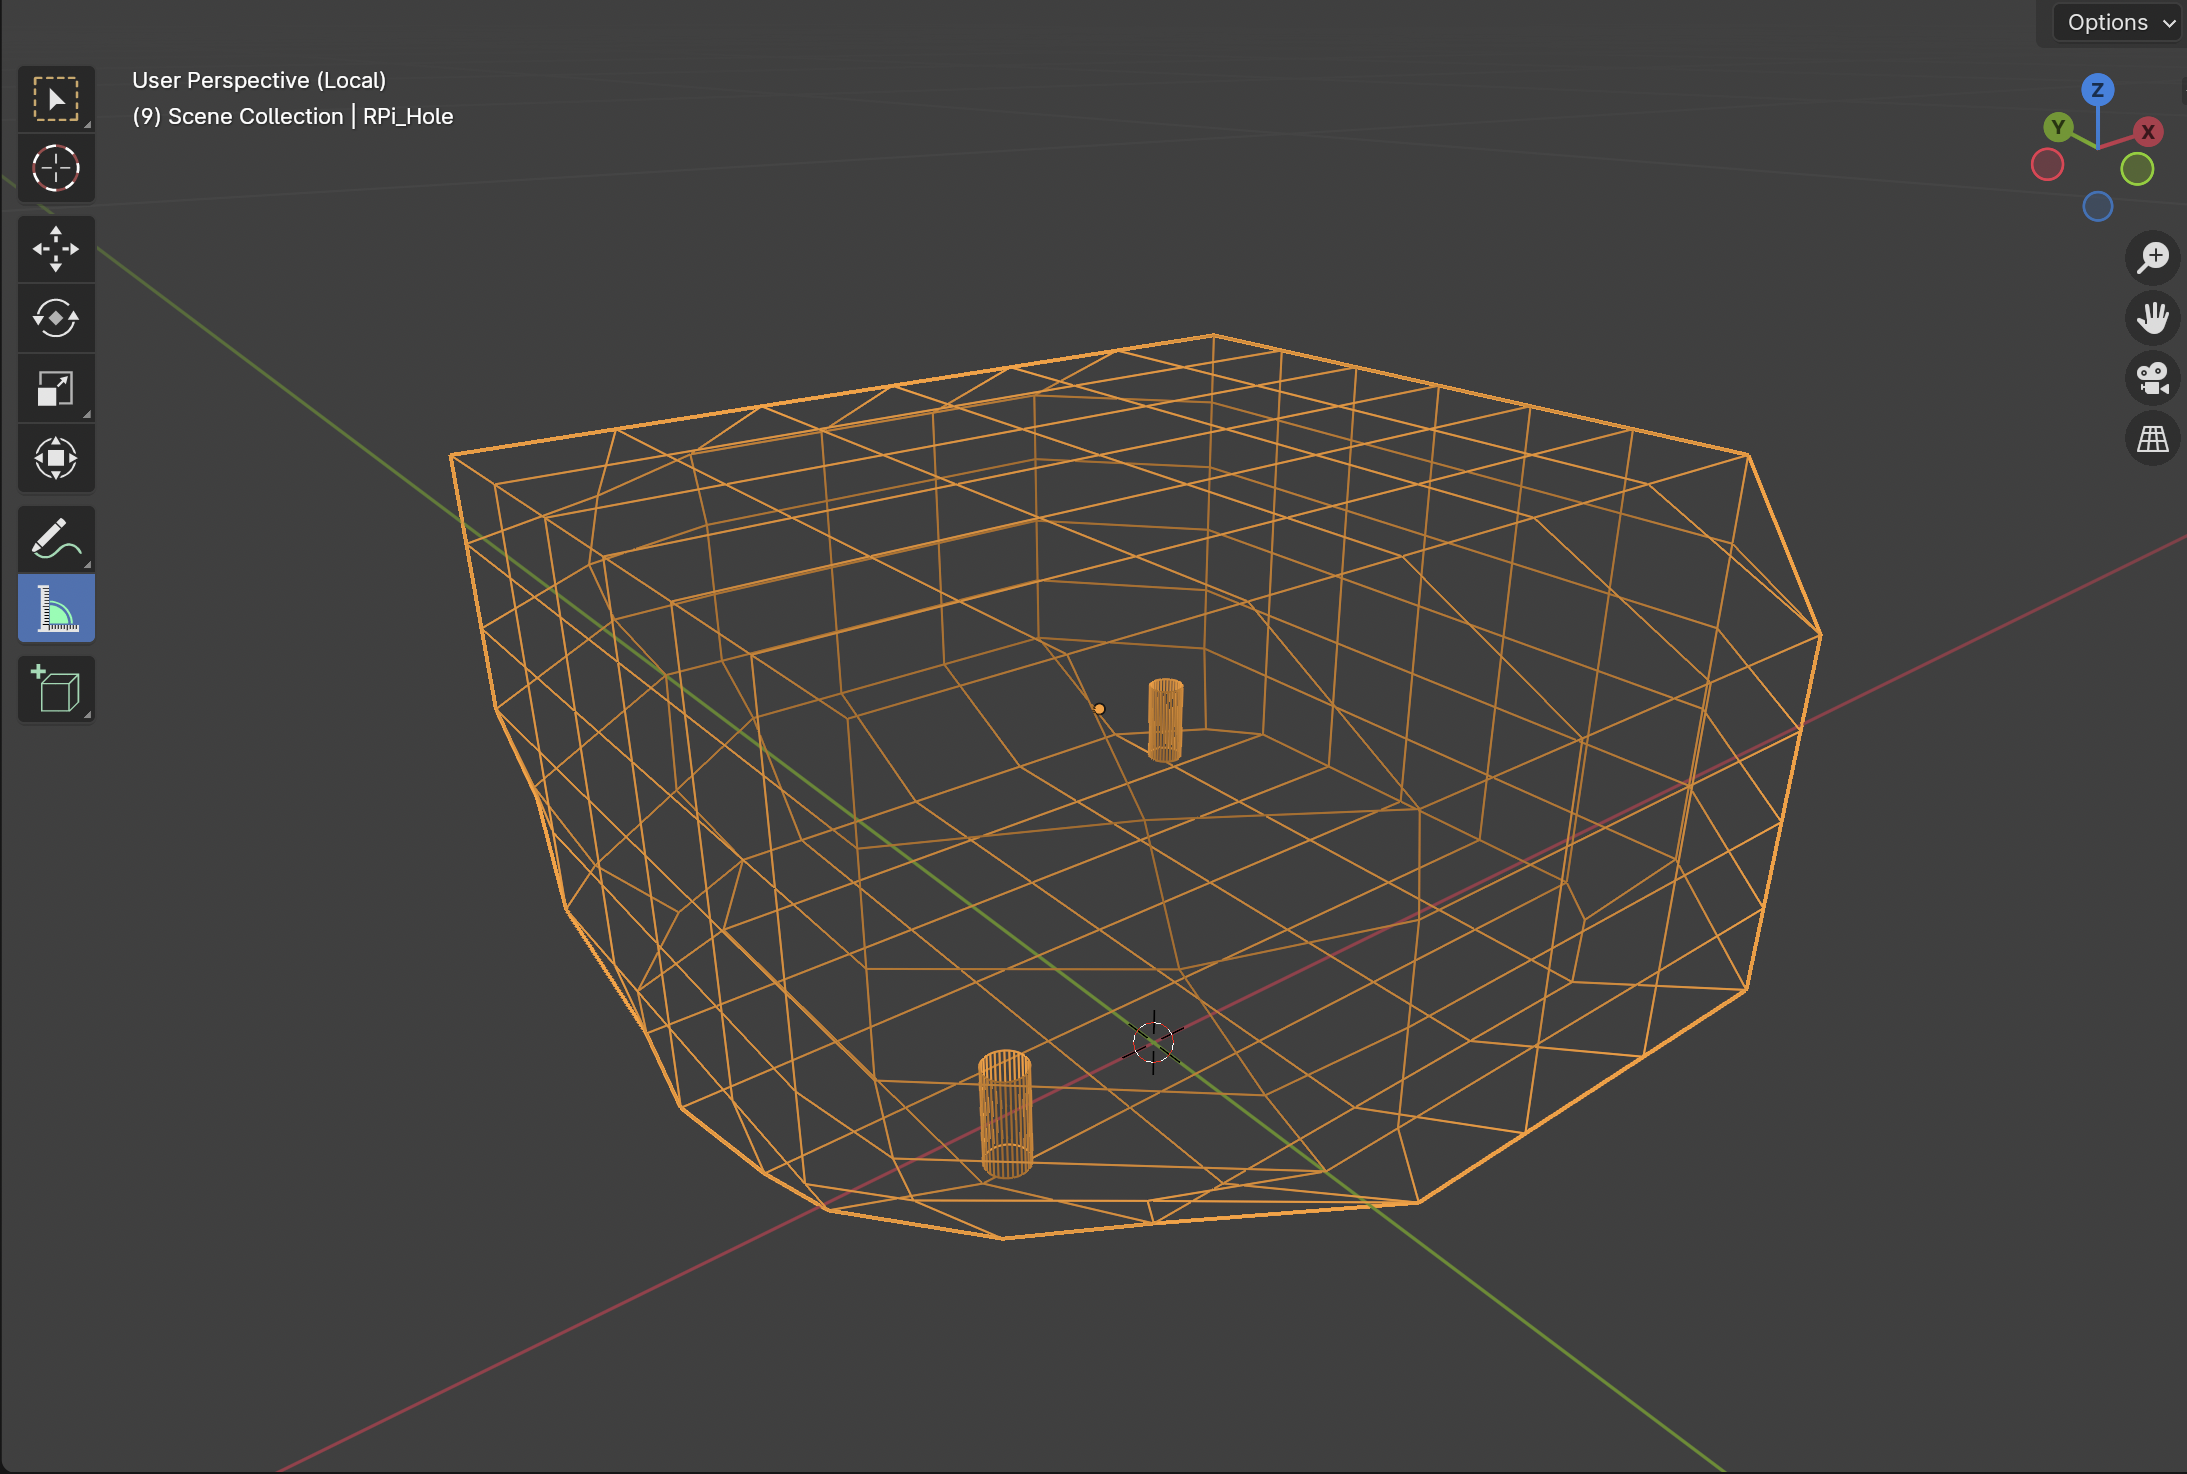Pan the view with the hand icon
This screenshot has width=2187, height=1474.
point(2151,317)
